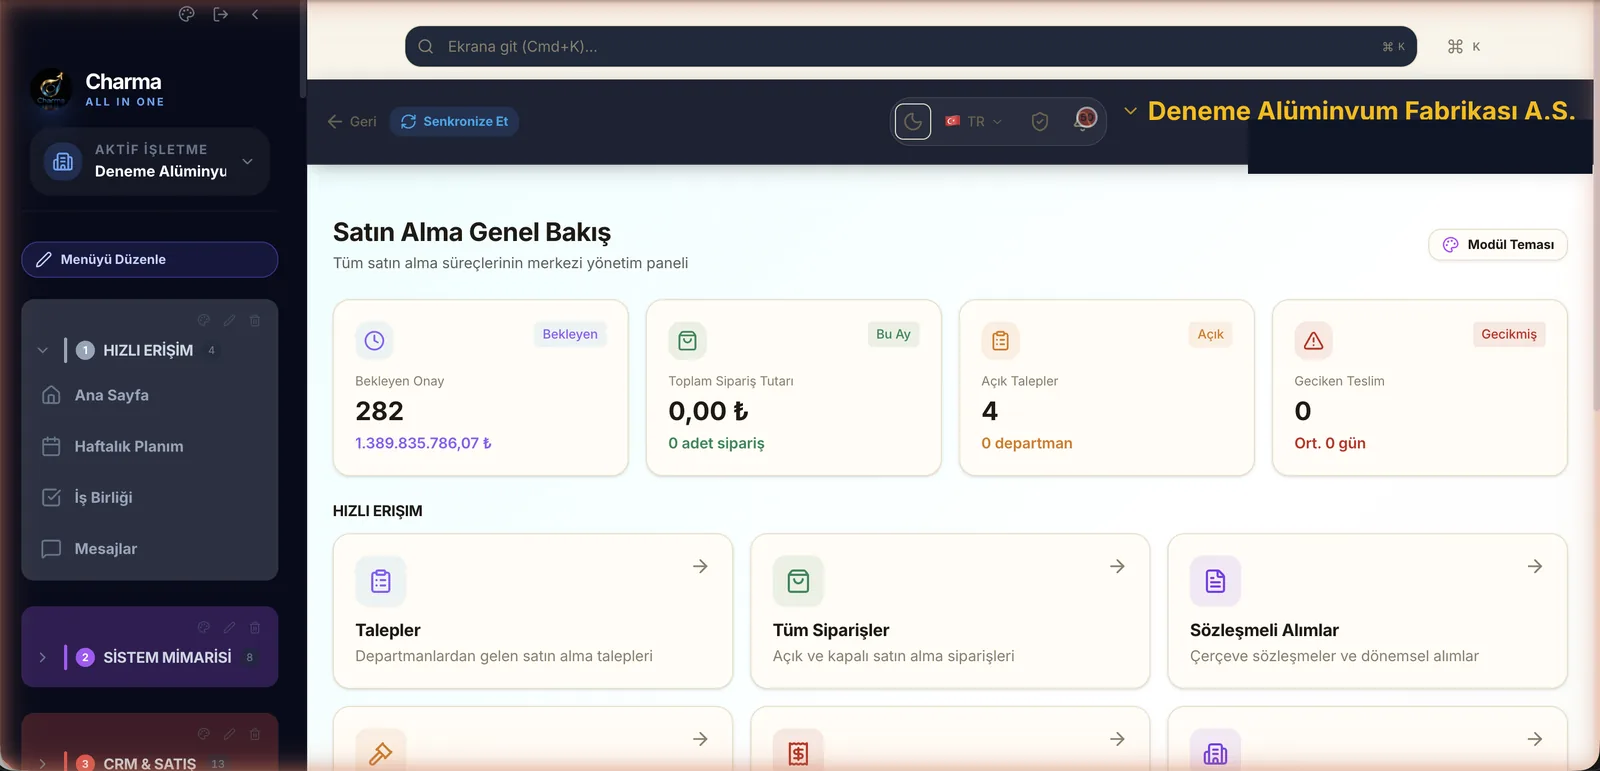Click the trash icon in the CRM & SATIŞ group
Viewport: 1600px width, 771px height.
[x=255, y=734]
